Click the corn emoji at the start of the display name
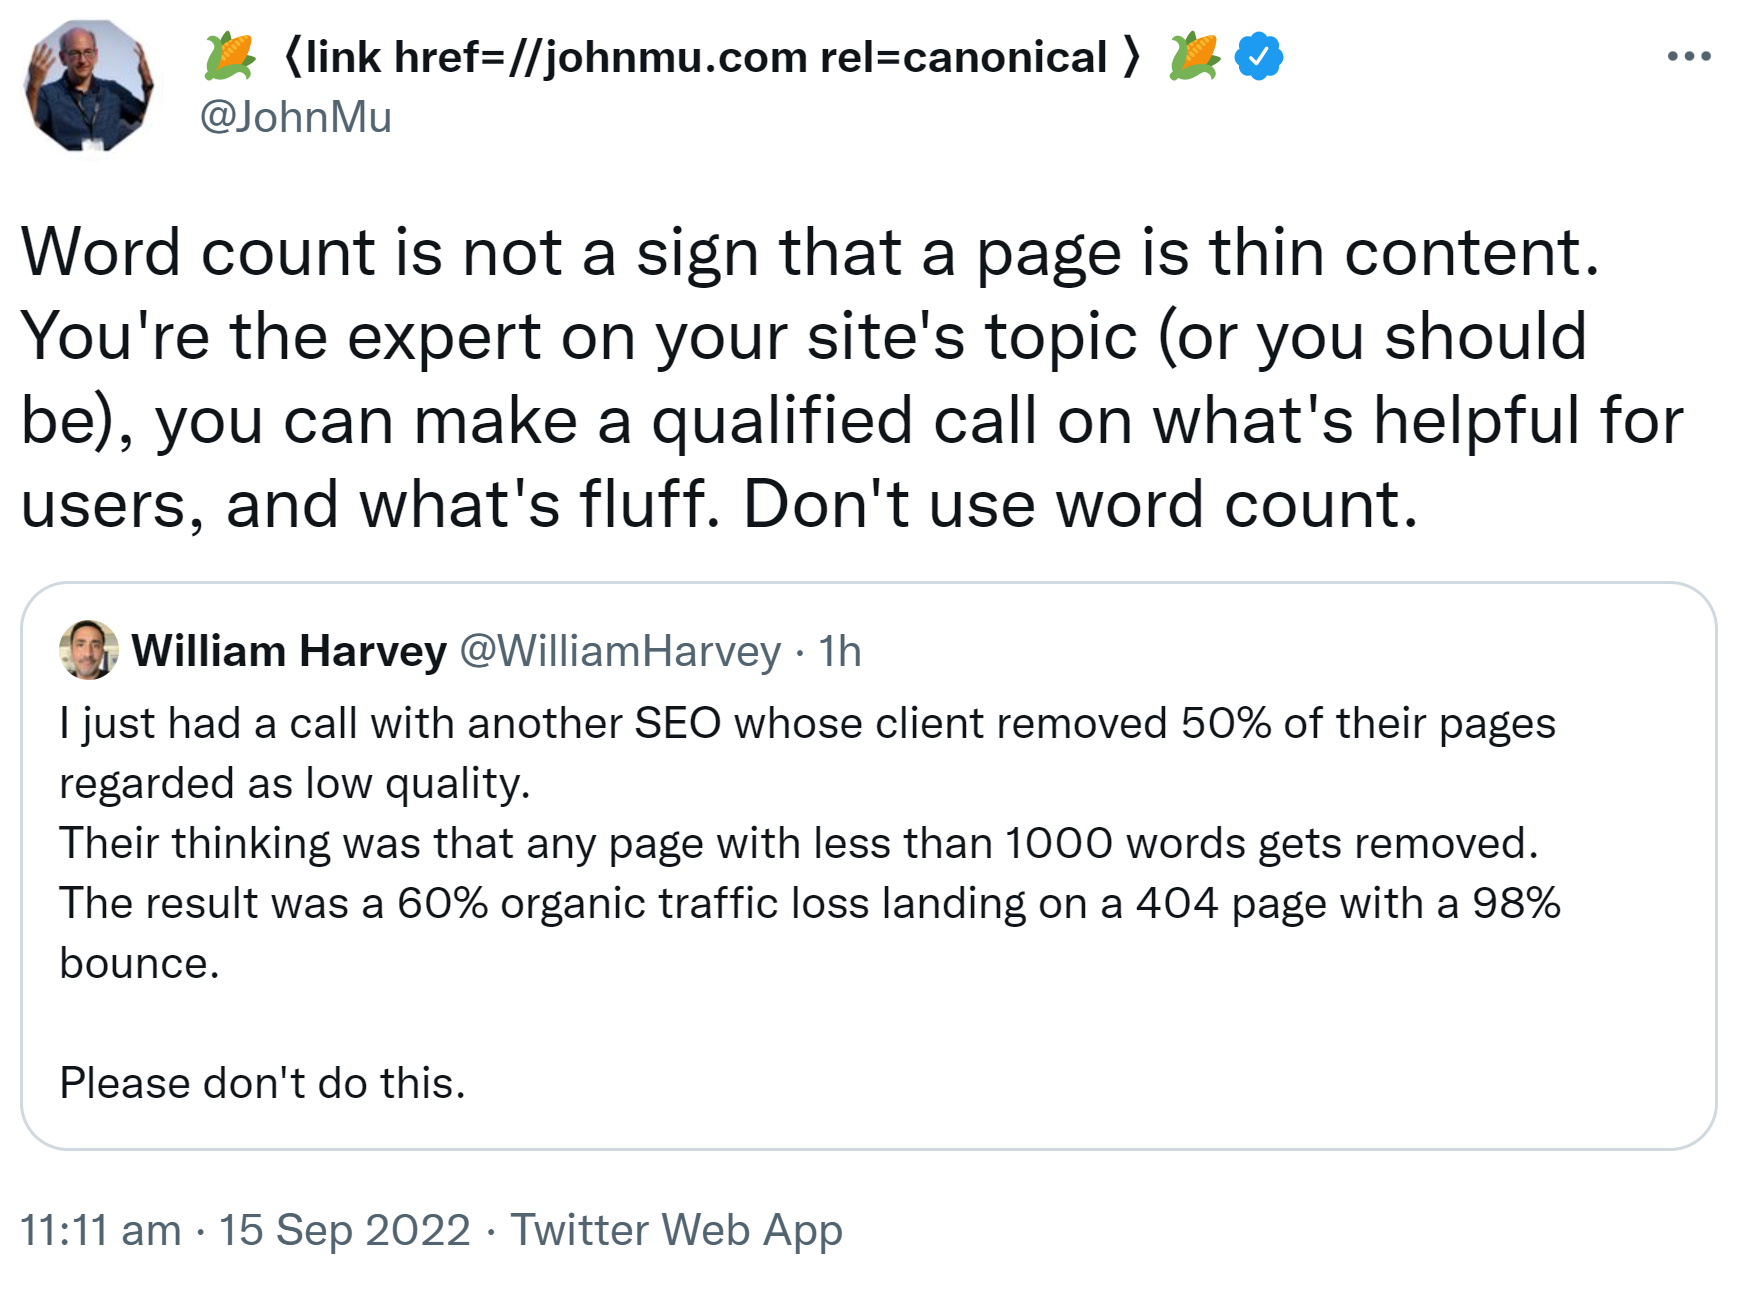 coord(228,56)
